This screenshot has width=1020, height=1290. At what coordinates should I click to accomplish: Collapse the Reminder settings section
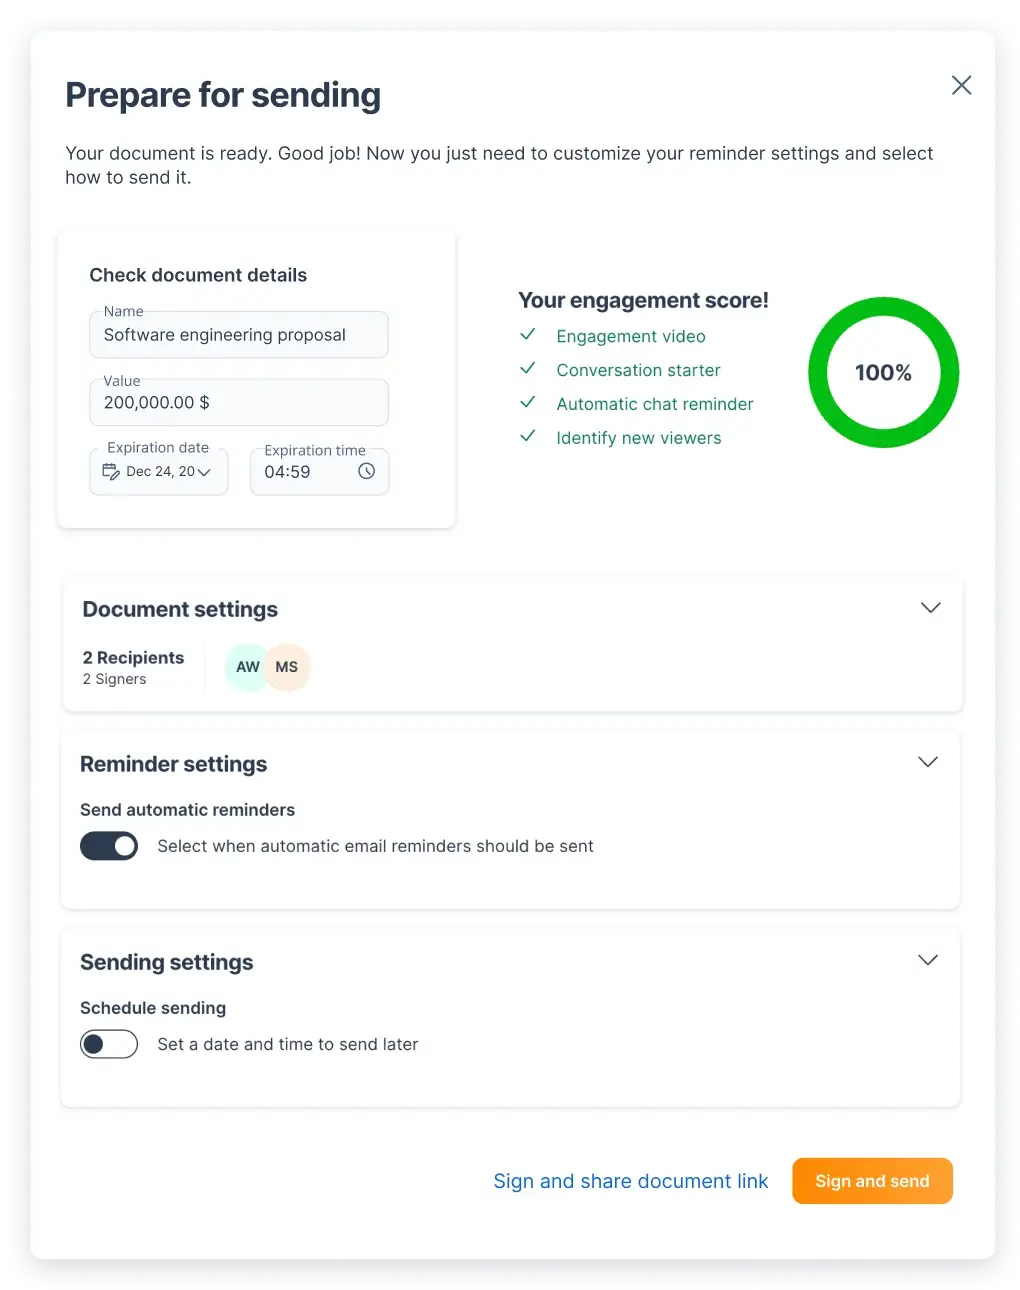pos(927,761)
